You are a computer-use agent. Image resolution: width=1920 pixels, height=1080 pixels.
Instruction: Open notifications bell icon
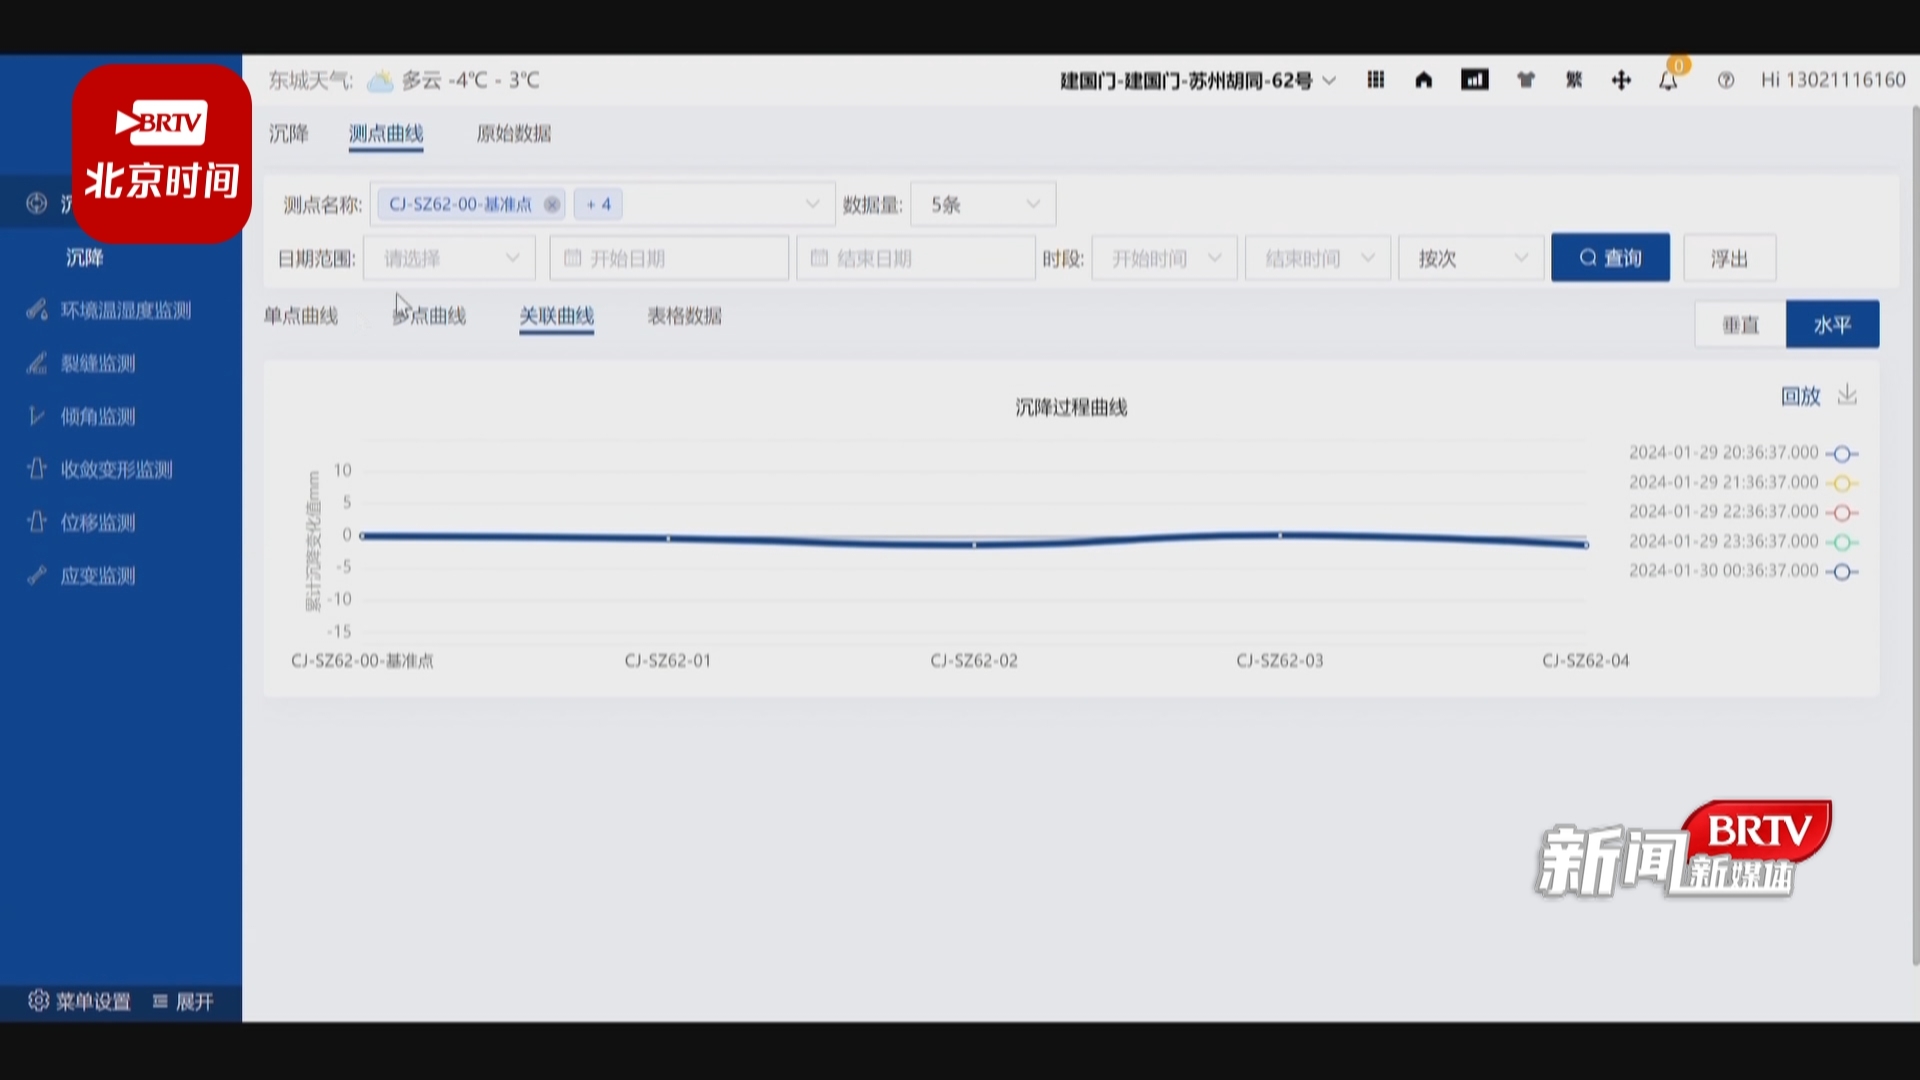[1668, 80]
